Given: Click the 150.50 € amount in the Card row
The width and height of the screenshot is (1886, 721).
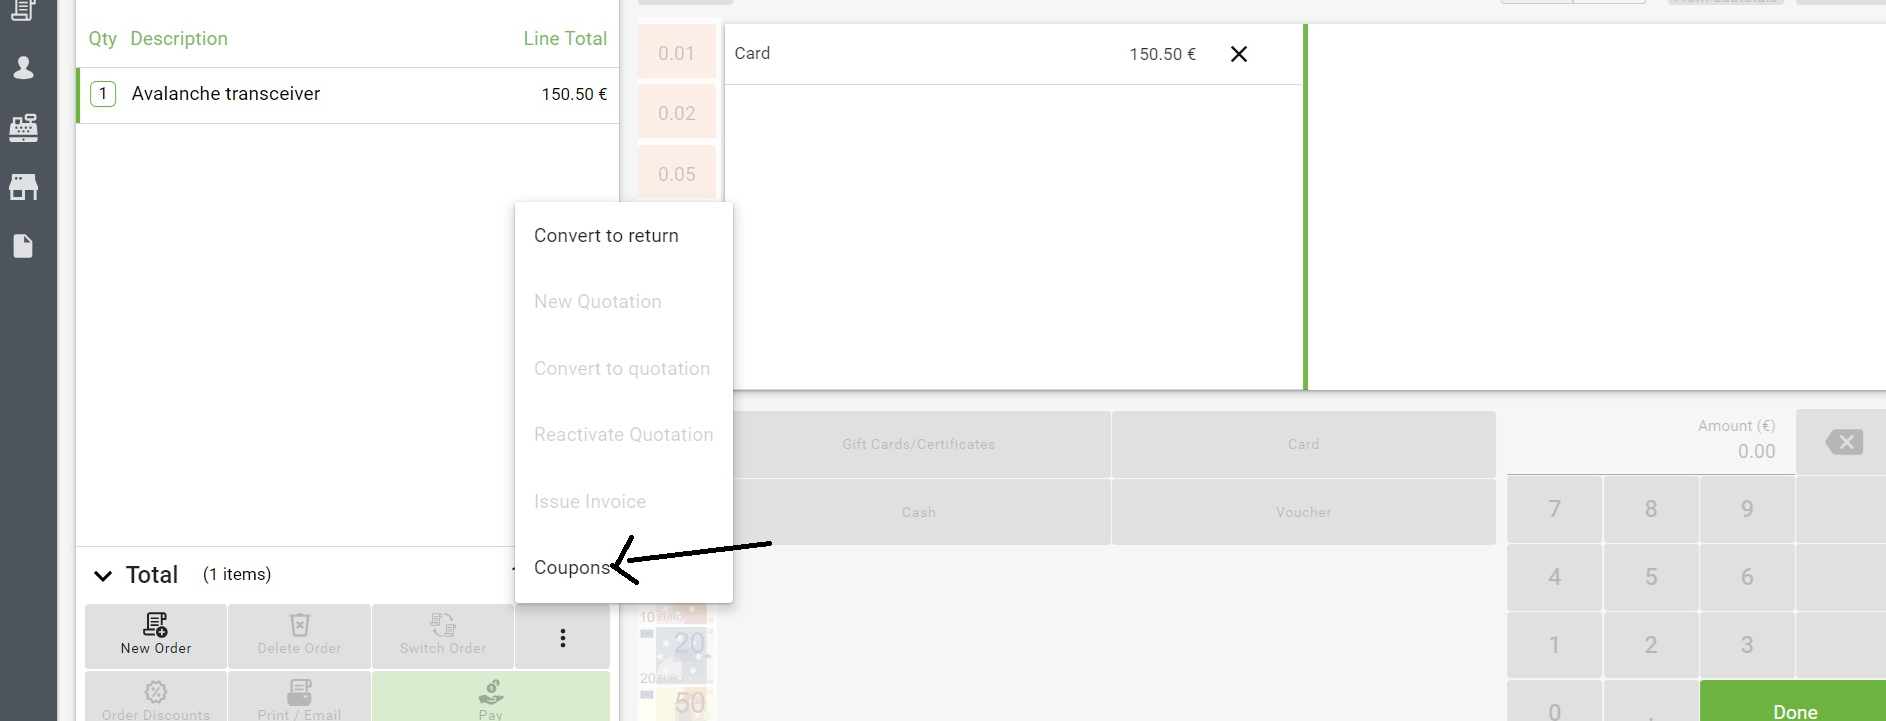Looking at the screenshot, I should point(1162,54).
